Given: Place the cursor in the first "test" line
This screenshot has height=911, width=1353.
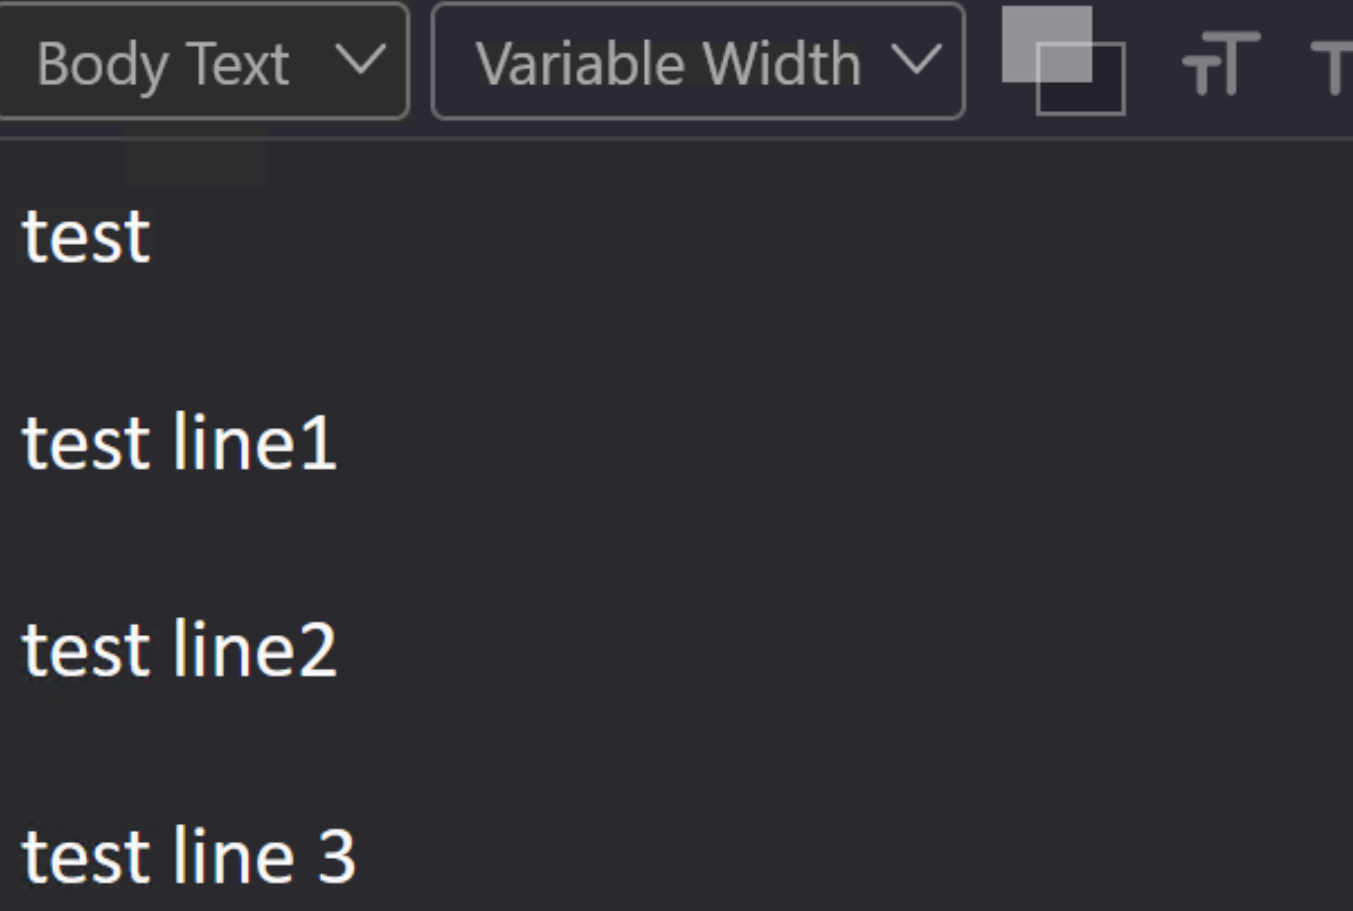Looking at the screenshot, I should coord(87,237).
